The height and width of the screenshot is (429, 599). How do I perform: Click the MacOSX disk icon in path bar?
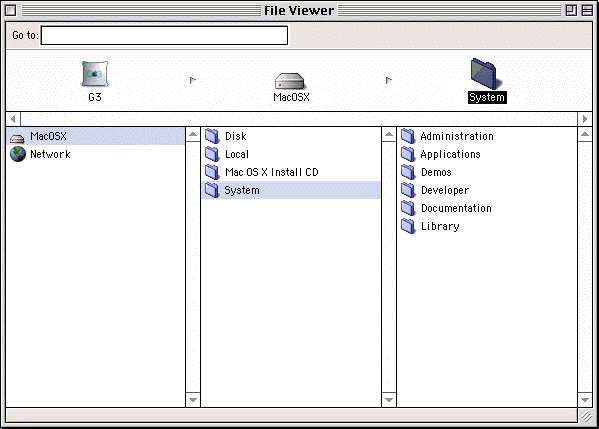point(290,81)
